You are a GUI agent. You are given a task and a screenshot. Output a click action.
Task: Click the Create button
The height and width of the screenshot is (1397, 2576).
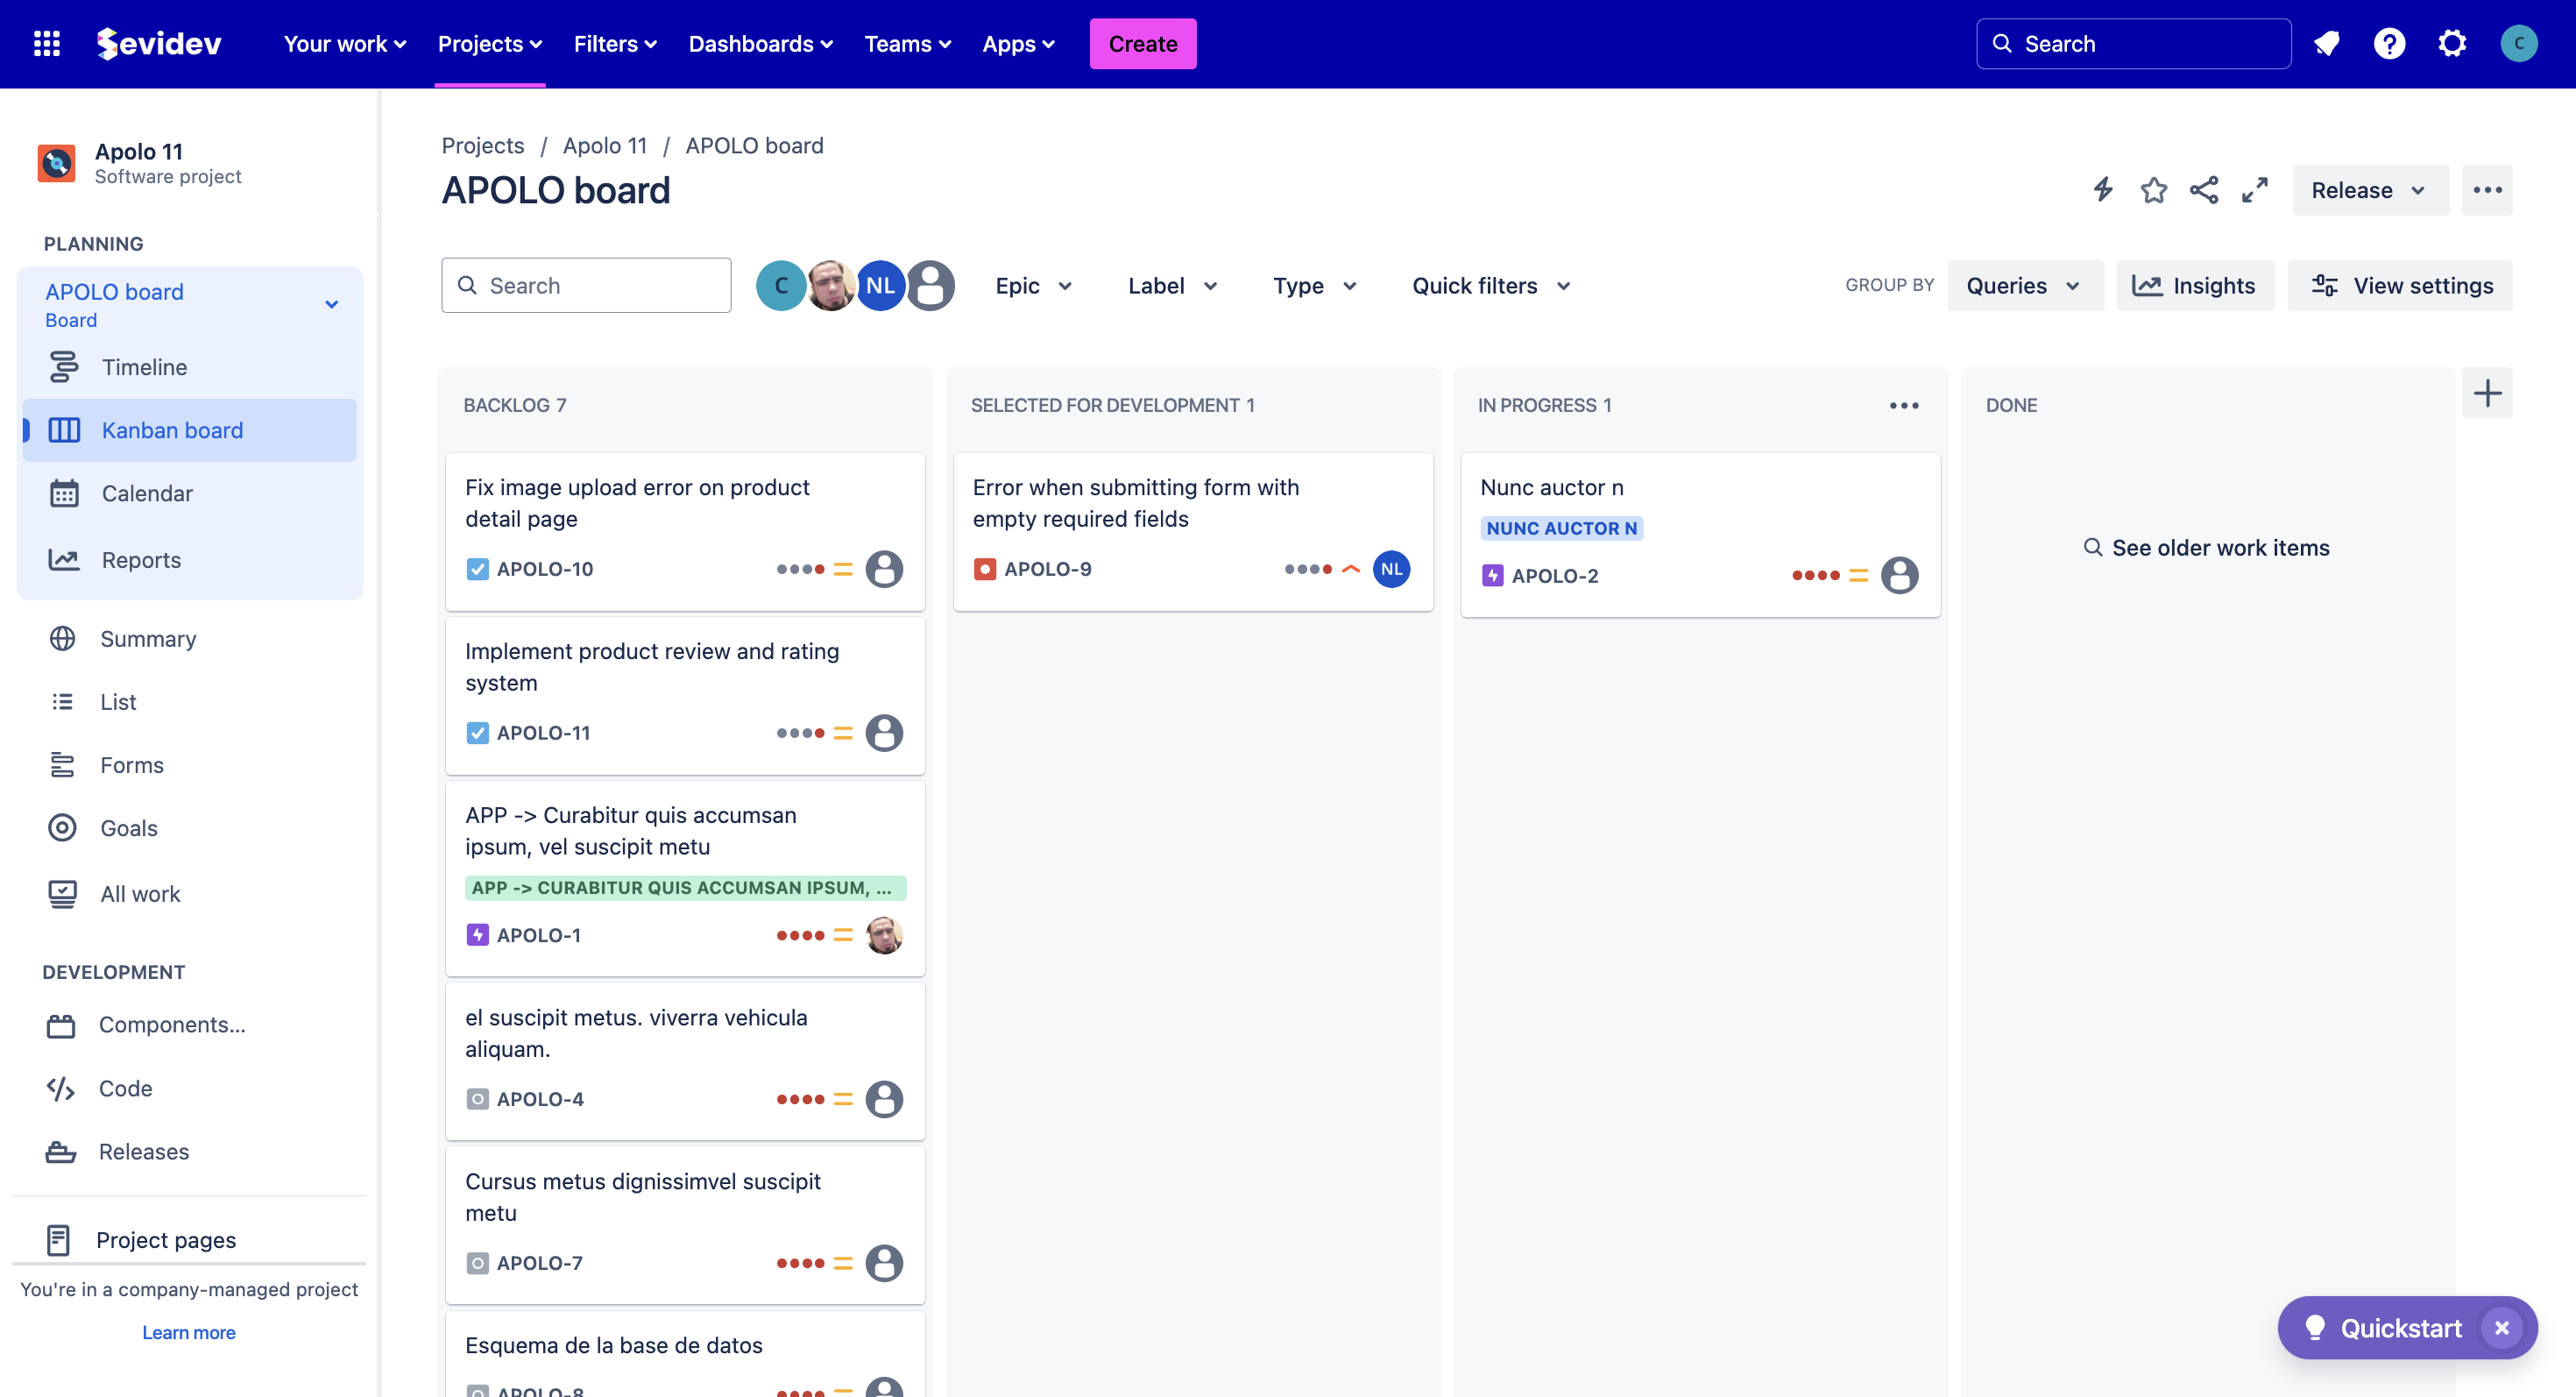1143,43
